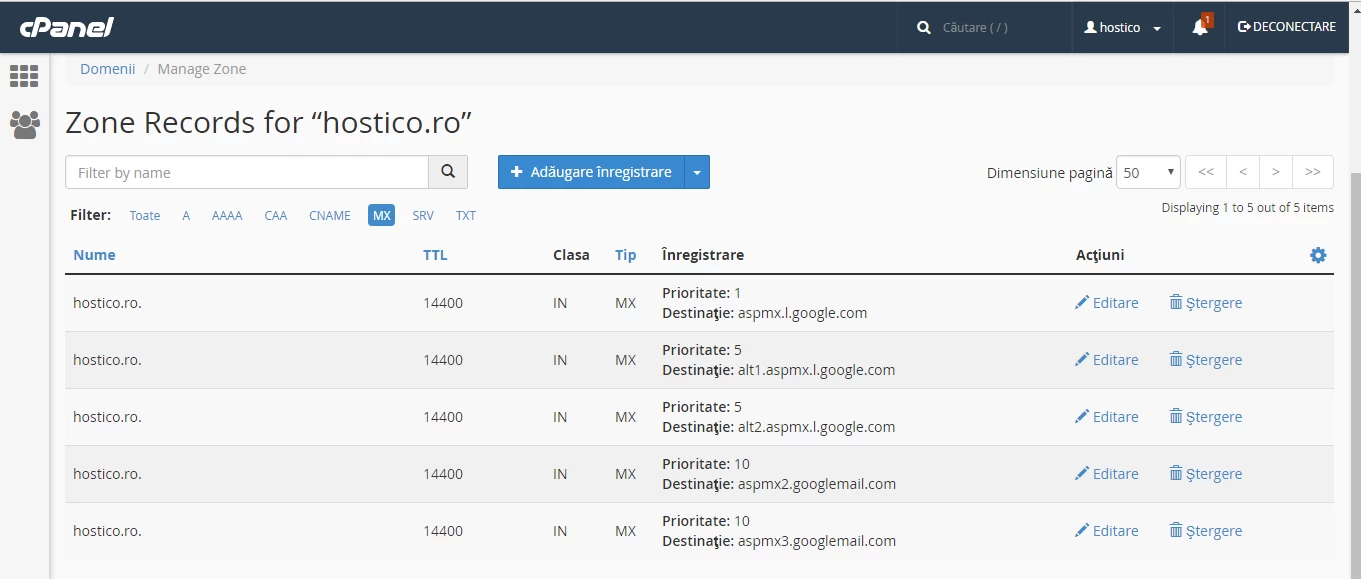The image size is (1361, 579).
Task: Select the TXT filter tab
Action: 466,215
